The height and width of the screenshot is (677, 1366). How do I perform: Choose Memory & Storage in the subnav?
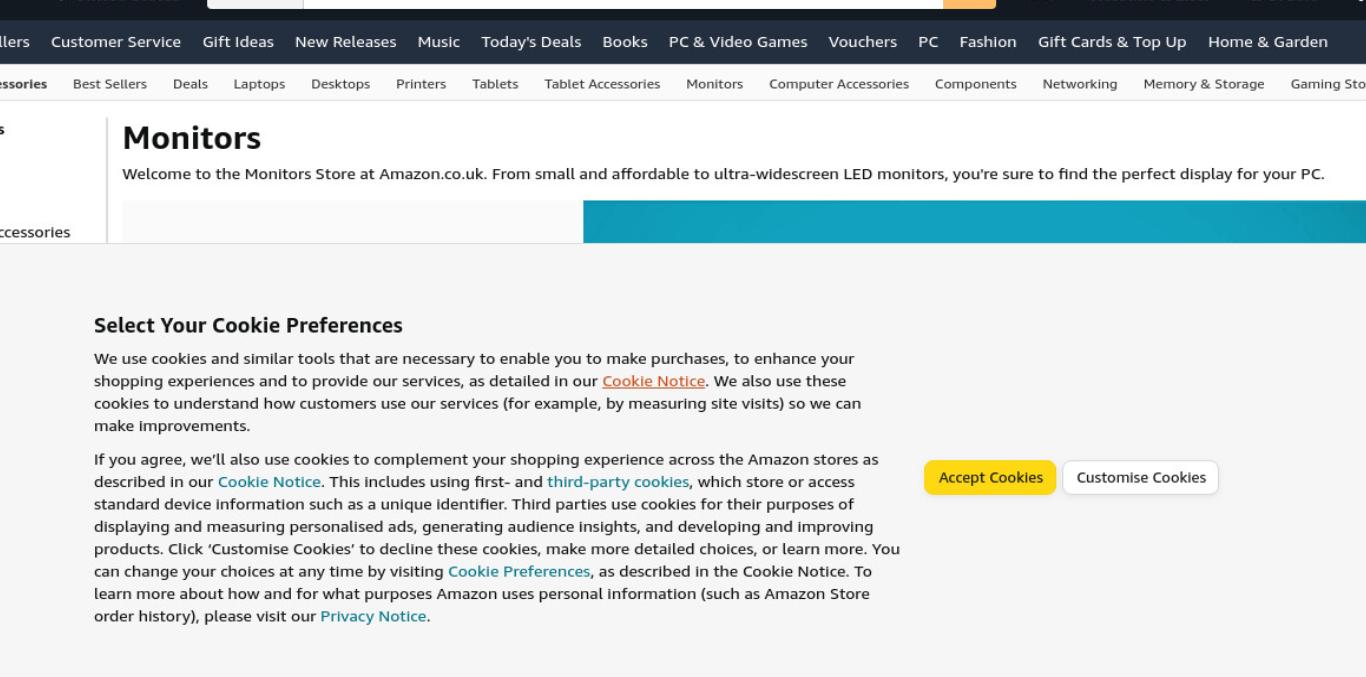click(x=1203, y=84)
